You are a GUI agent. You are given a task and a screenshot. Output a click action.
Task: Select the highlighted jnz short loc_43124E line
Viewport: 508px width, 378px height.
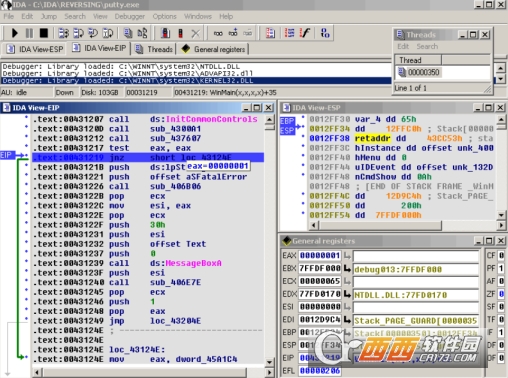pos(148,157)
